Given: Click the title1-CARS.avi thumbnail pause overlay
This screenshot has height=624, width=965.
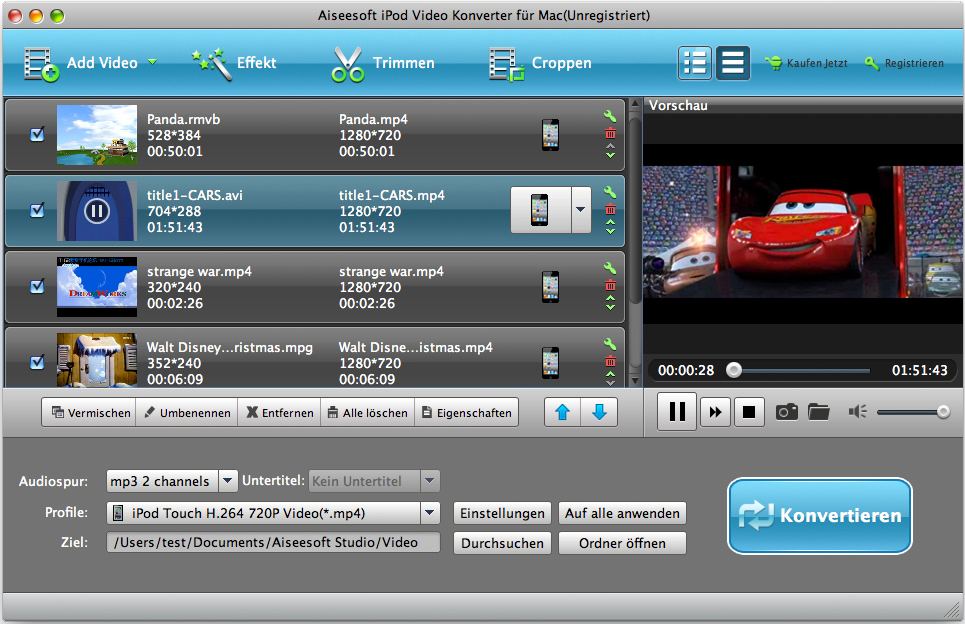Looking at the screenshot, I should point(97,211).
